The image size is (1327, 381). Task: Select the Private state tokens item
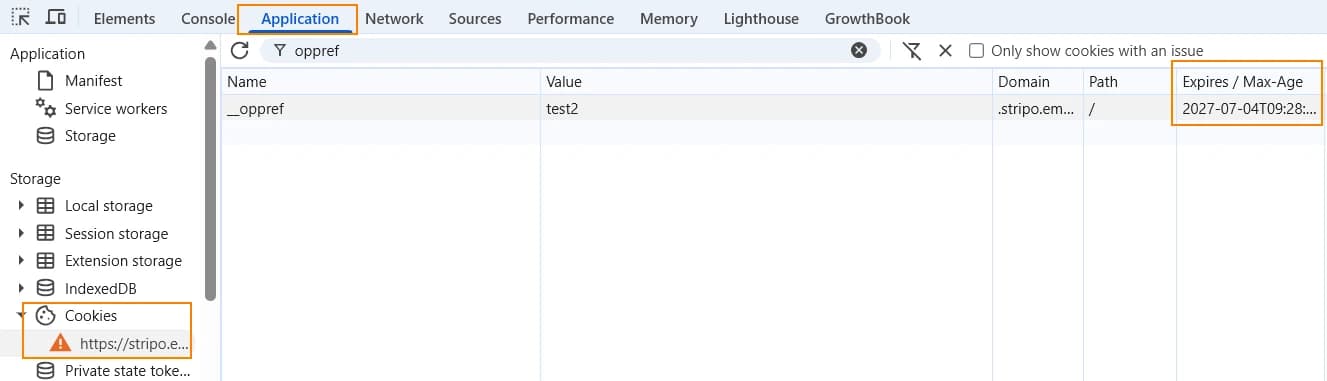point(127,371)
